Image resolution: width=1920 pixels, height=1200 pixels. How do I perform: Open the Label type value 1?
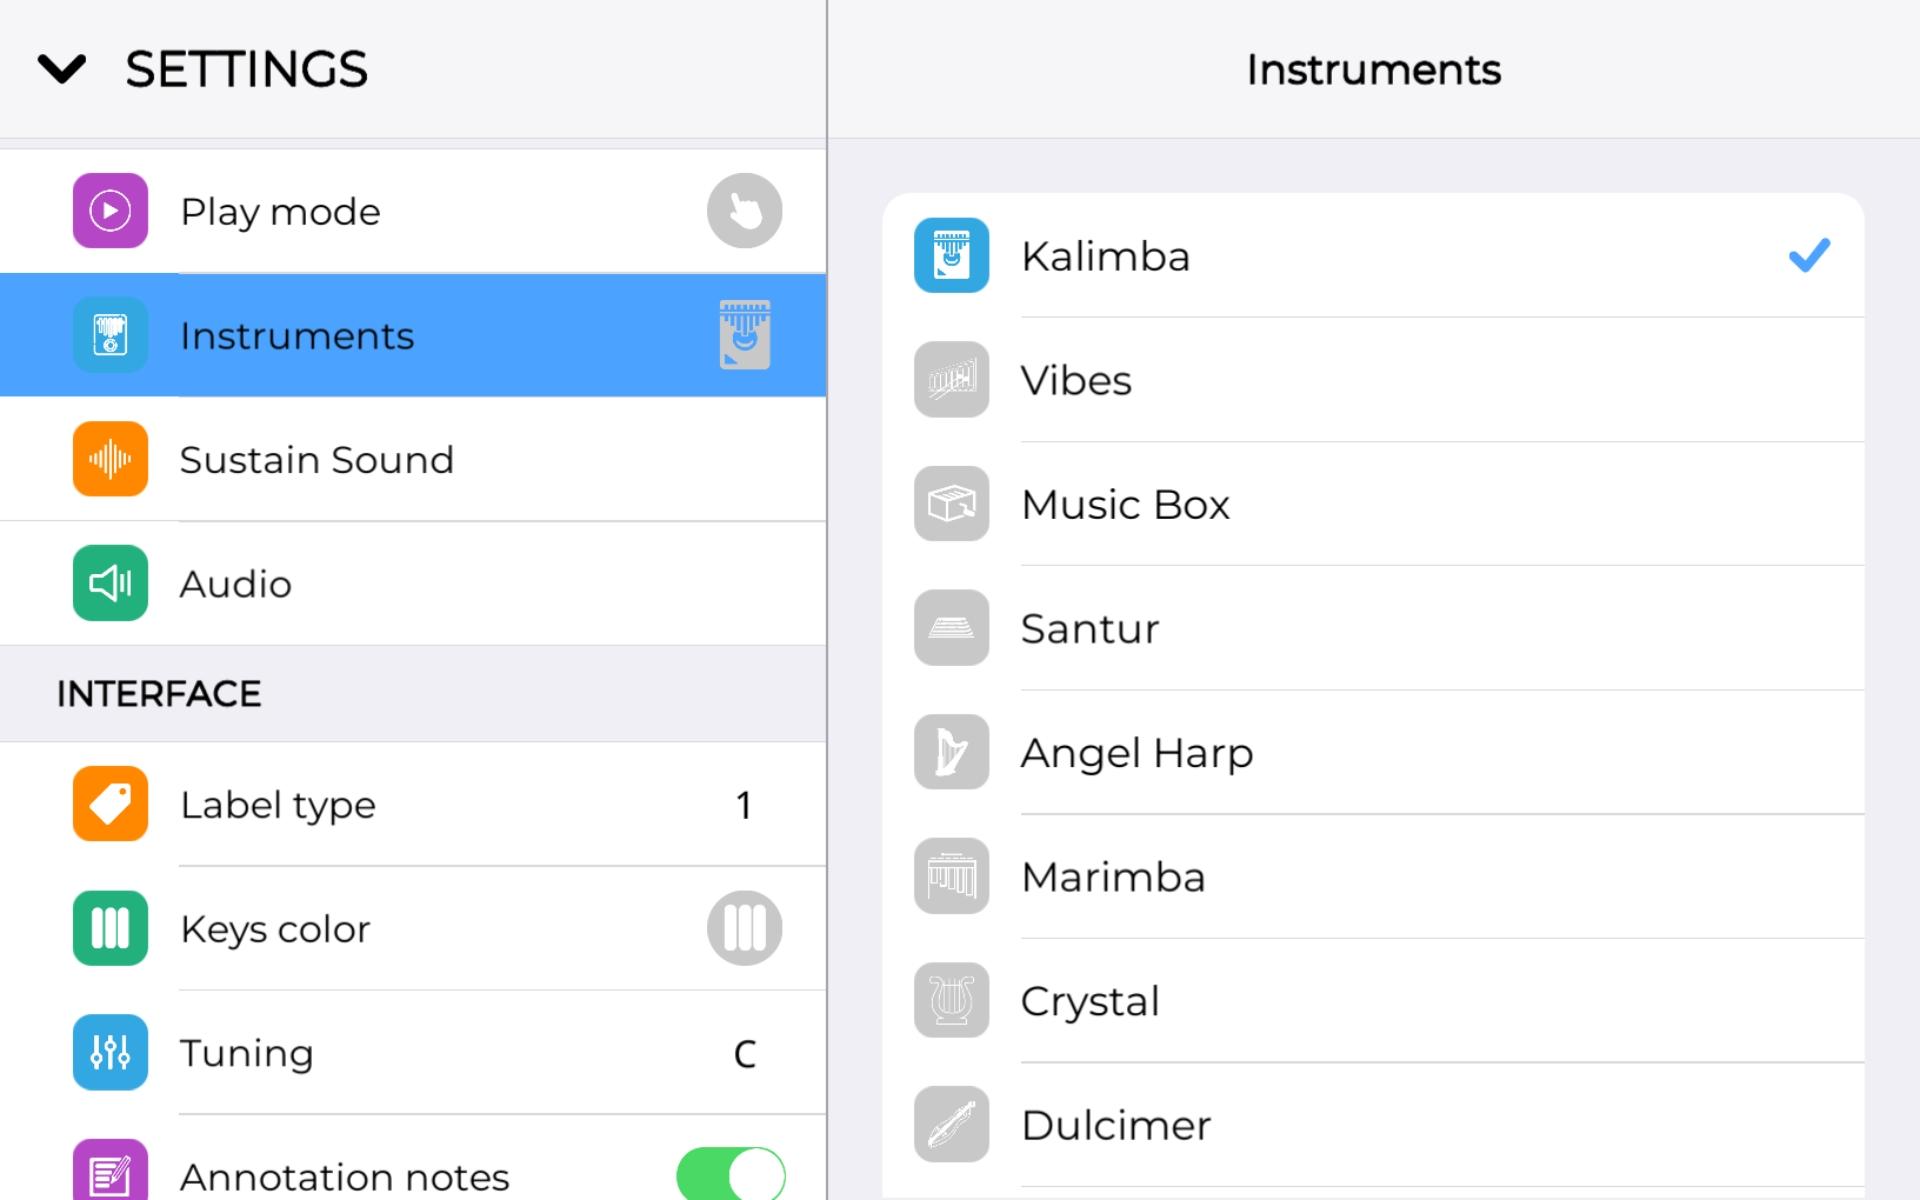pyautogui.click(x=744, y=805)
